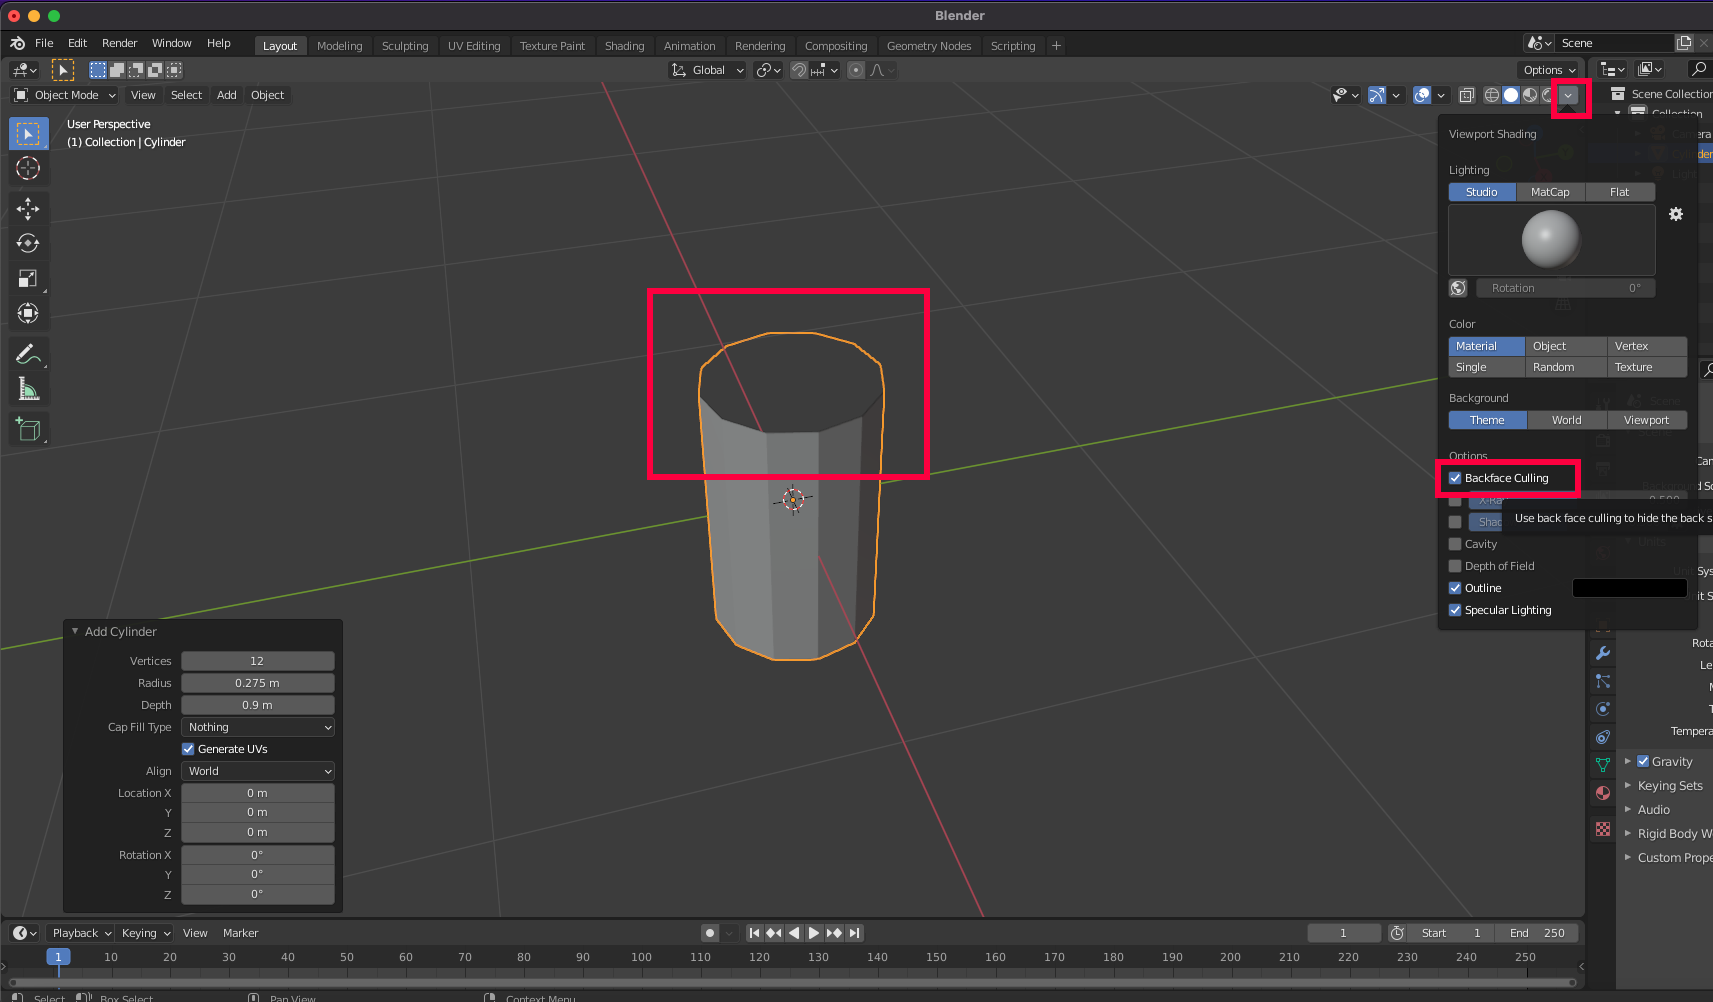Open the Material properties tab
Image resolution: width=1713 pixels, height=1002 pixels.
pyautogui.click(x=1603, y=793)
